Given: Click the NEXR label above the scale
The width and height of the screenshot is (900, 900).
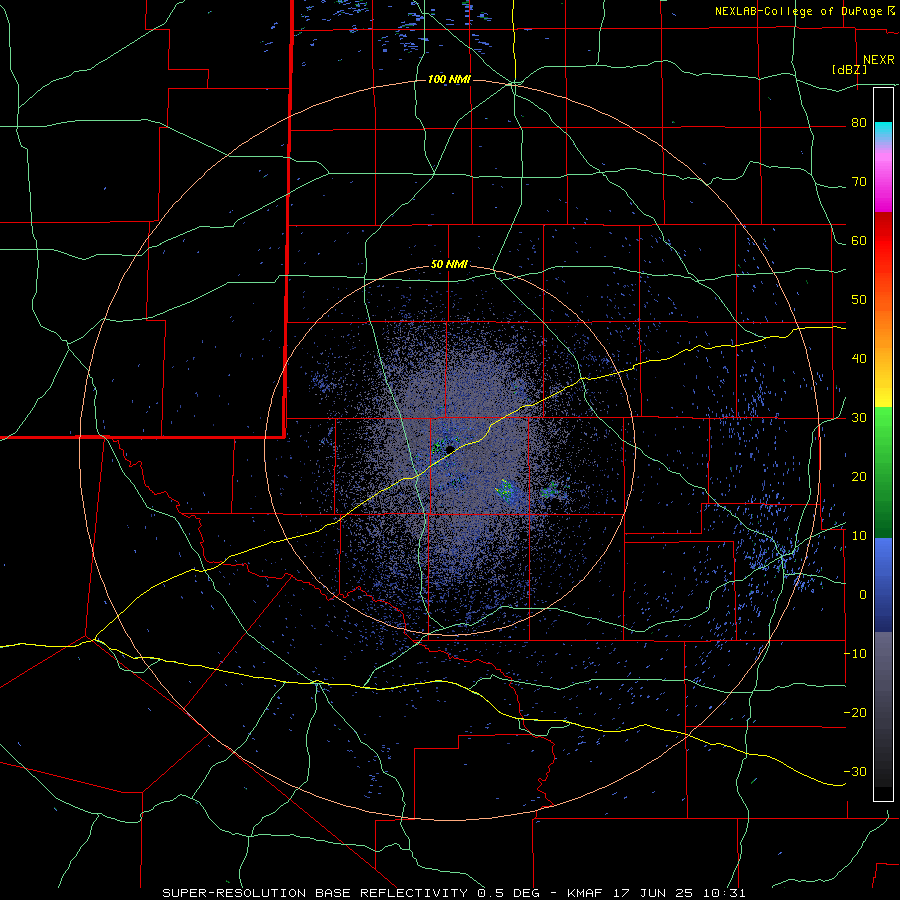Looking at the screenshot, I should coord(878,60).
